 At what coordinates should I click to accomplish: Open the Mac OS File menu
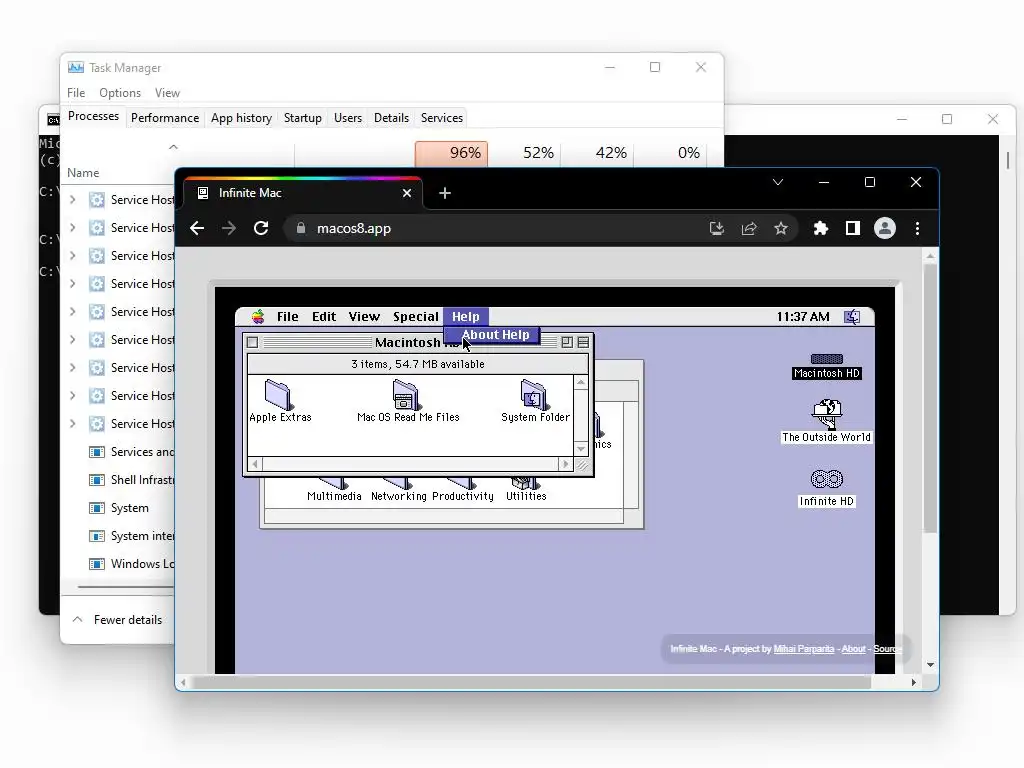pos(287,317)
